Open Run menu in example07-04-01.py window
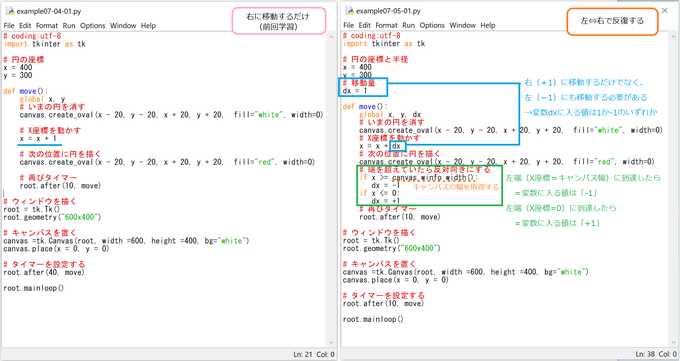The width and height of the screenshot is (680, 361). 69,26
